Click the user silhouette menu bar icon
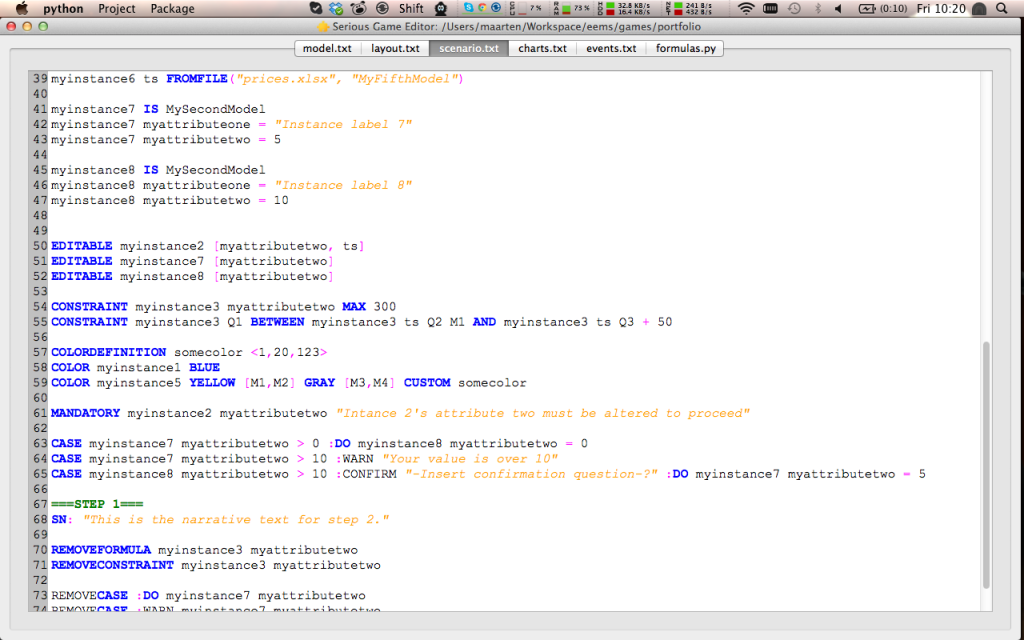1024x640 pixels. [979, 8]
